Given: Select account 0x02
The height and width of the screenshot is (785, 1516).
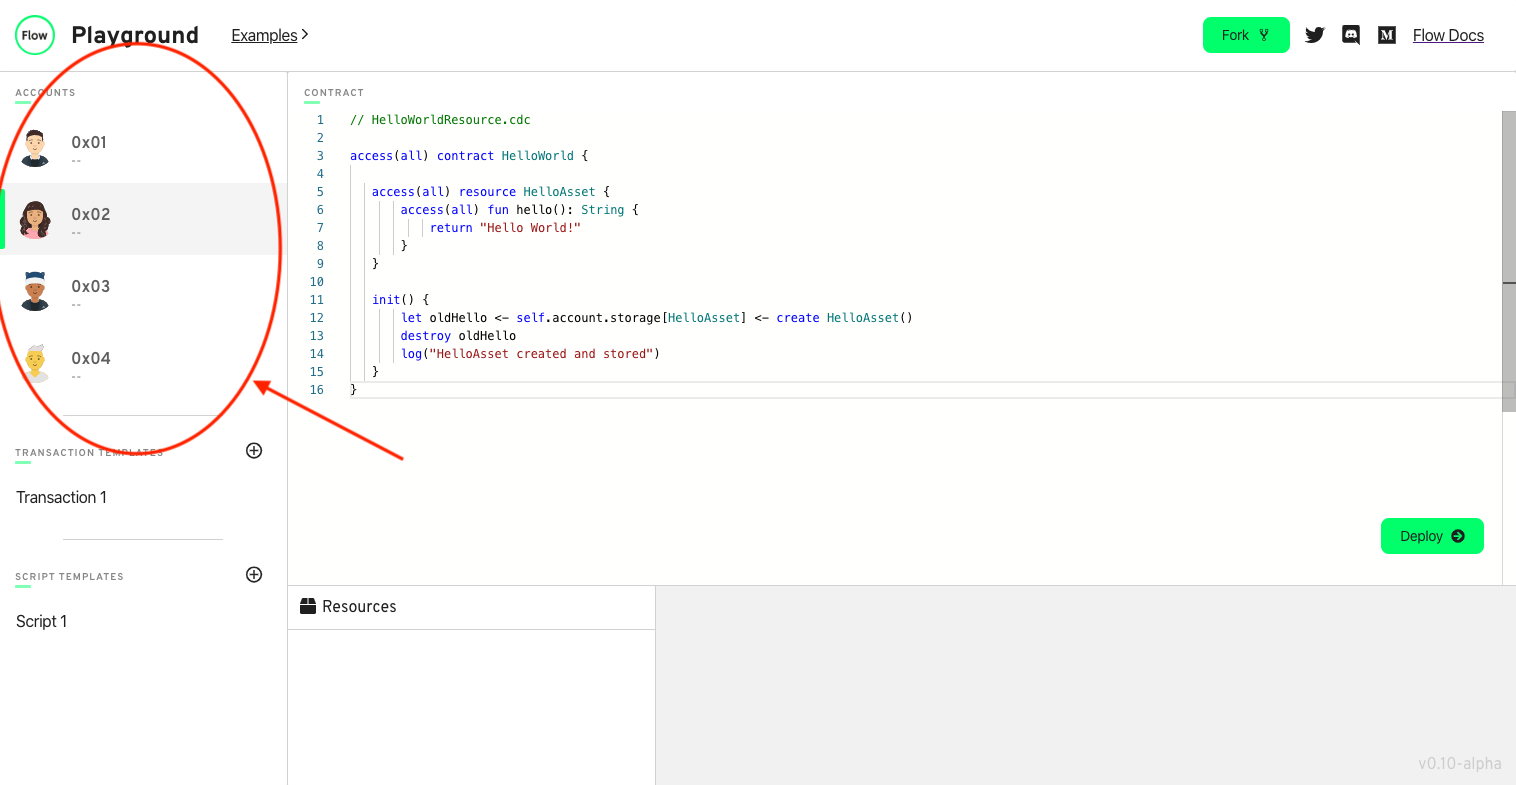Looking at the screenshot, I should 143,219.
